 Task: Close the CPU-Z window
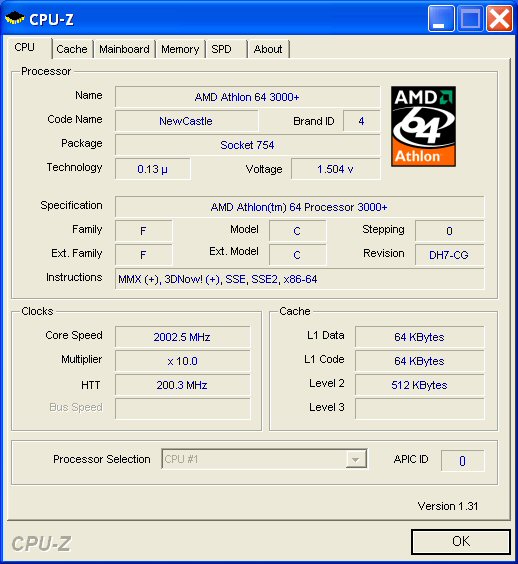pos(499,19)
